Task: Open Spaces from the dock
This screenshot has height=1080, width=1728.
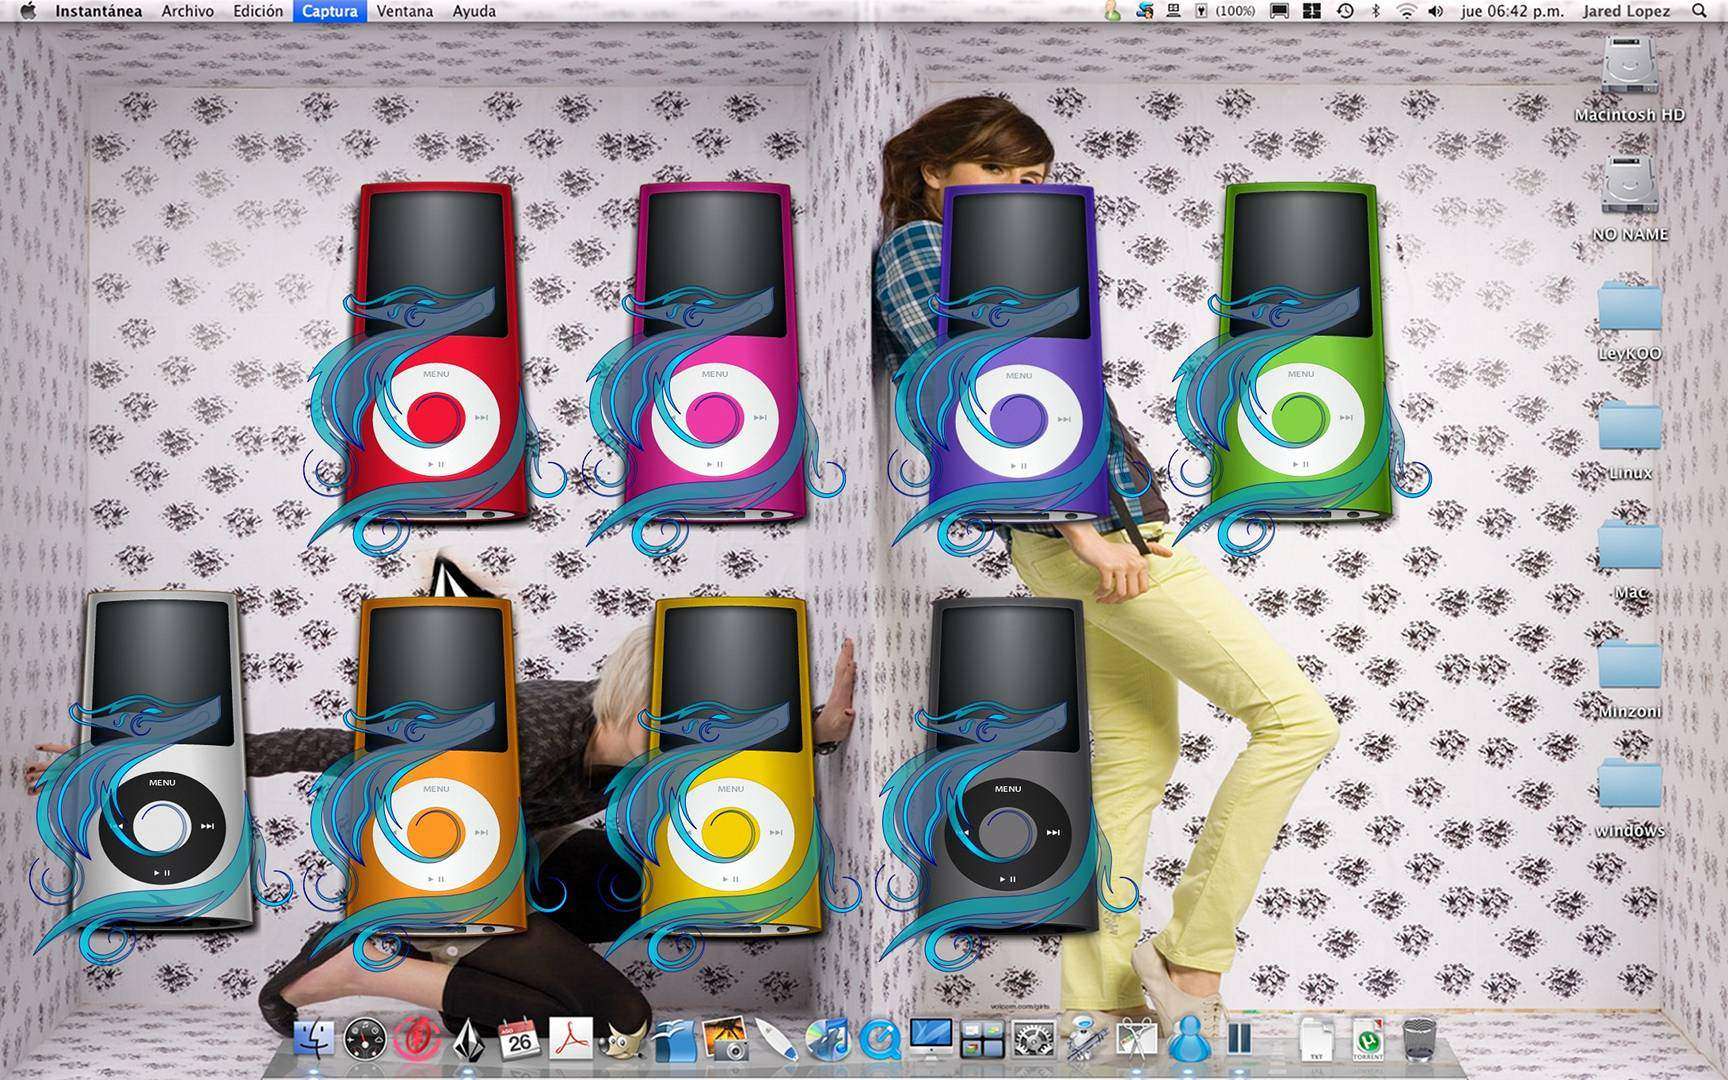Action: pos(982,1040)
